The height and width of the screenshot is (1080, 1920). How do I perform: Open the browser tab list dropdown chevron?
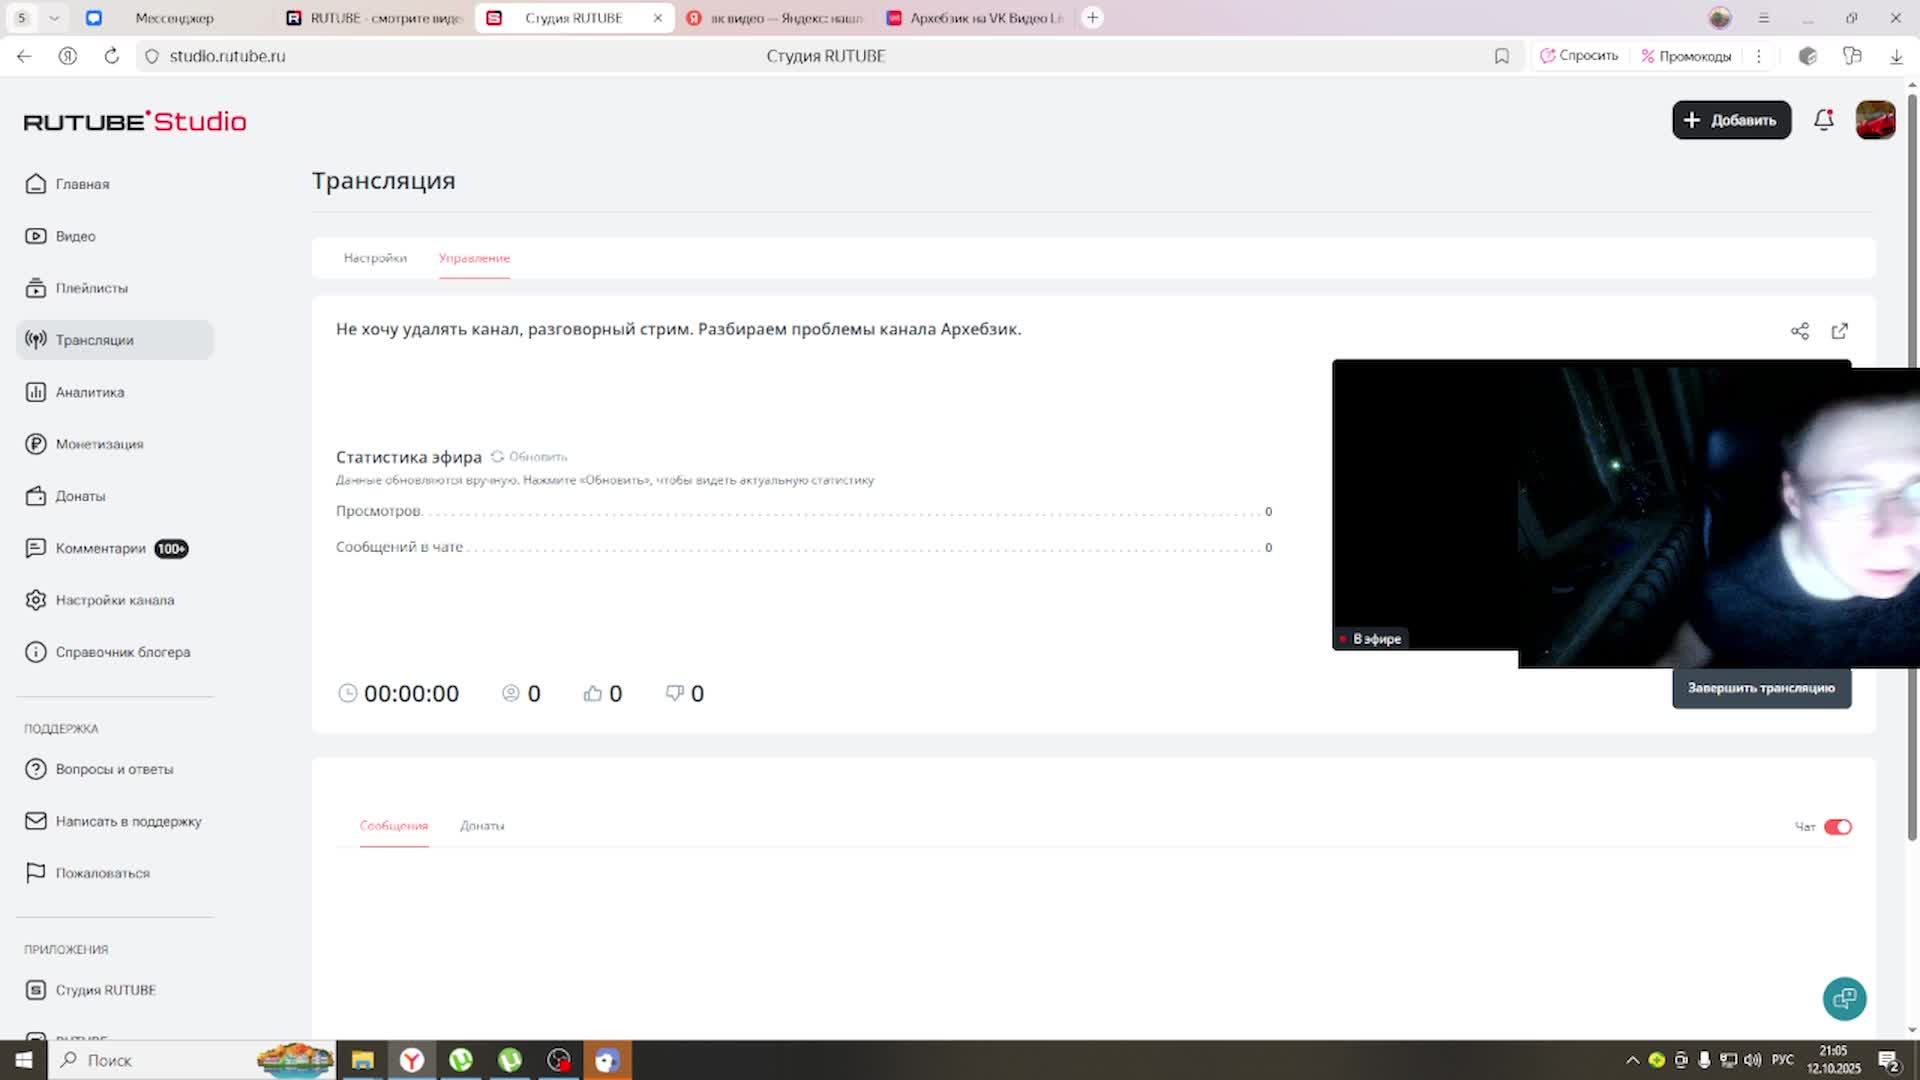(x=54, y=18)
